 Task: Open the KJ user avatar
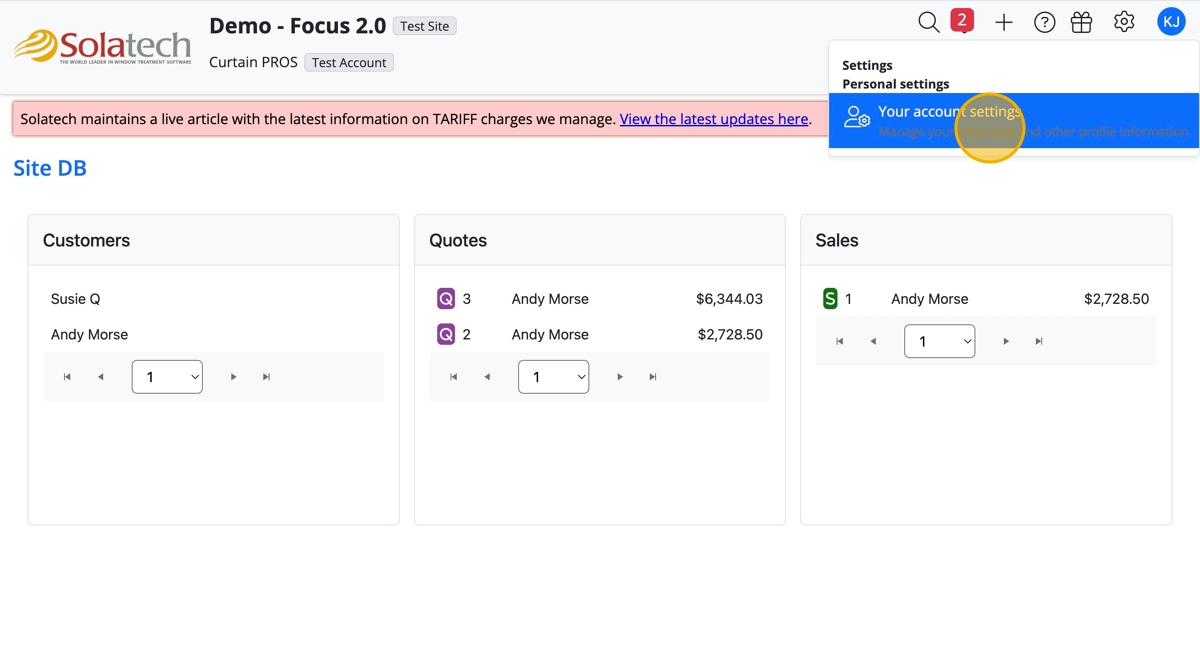pyautogui.click(x=1171, y=21)
